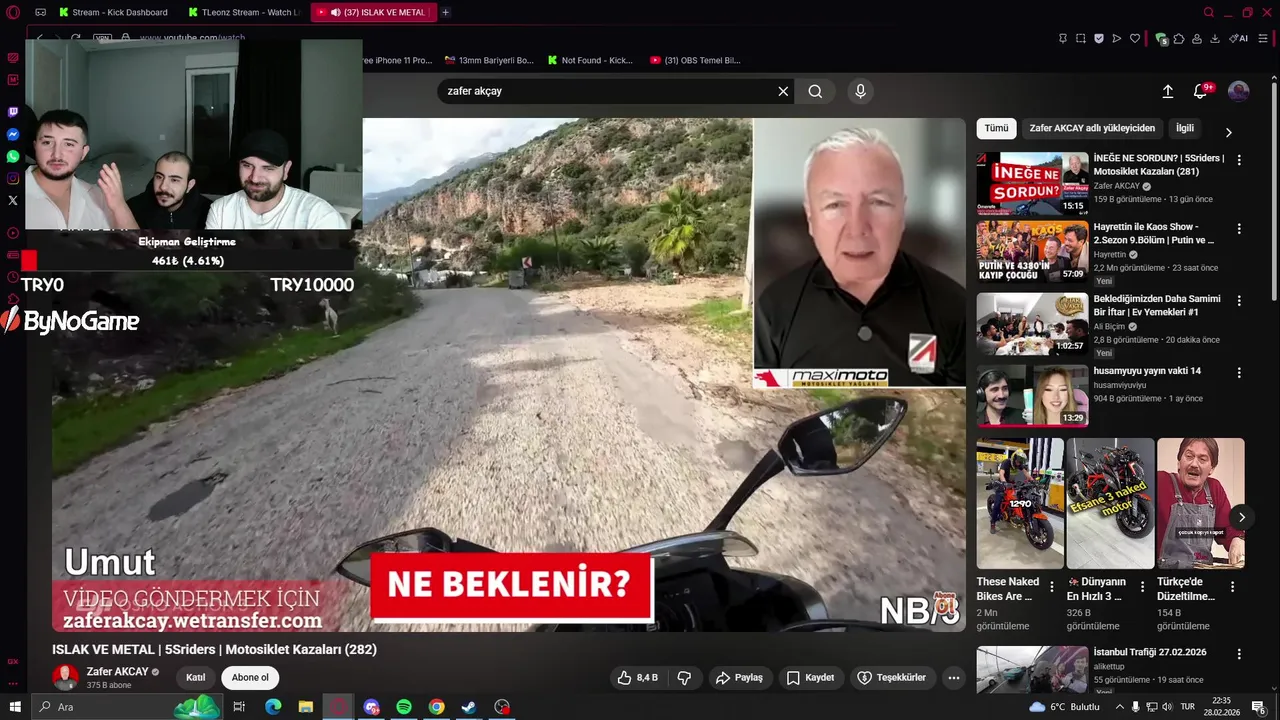Open Messenger in the Opera sidebar
Screen dimensions: 1280x720
13,134
